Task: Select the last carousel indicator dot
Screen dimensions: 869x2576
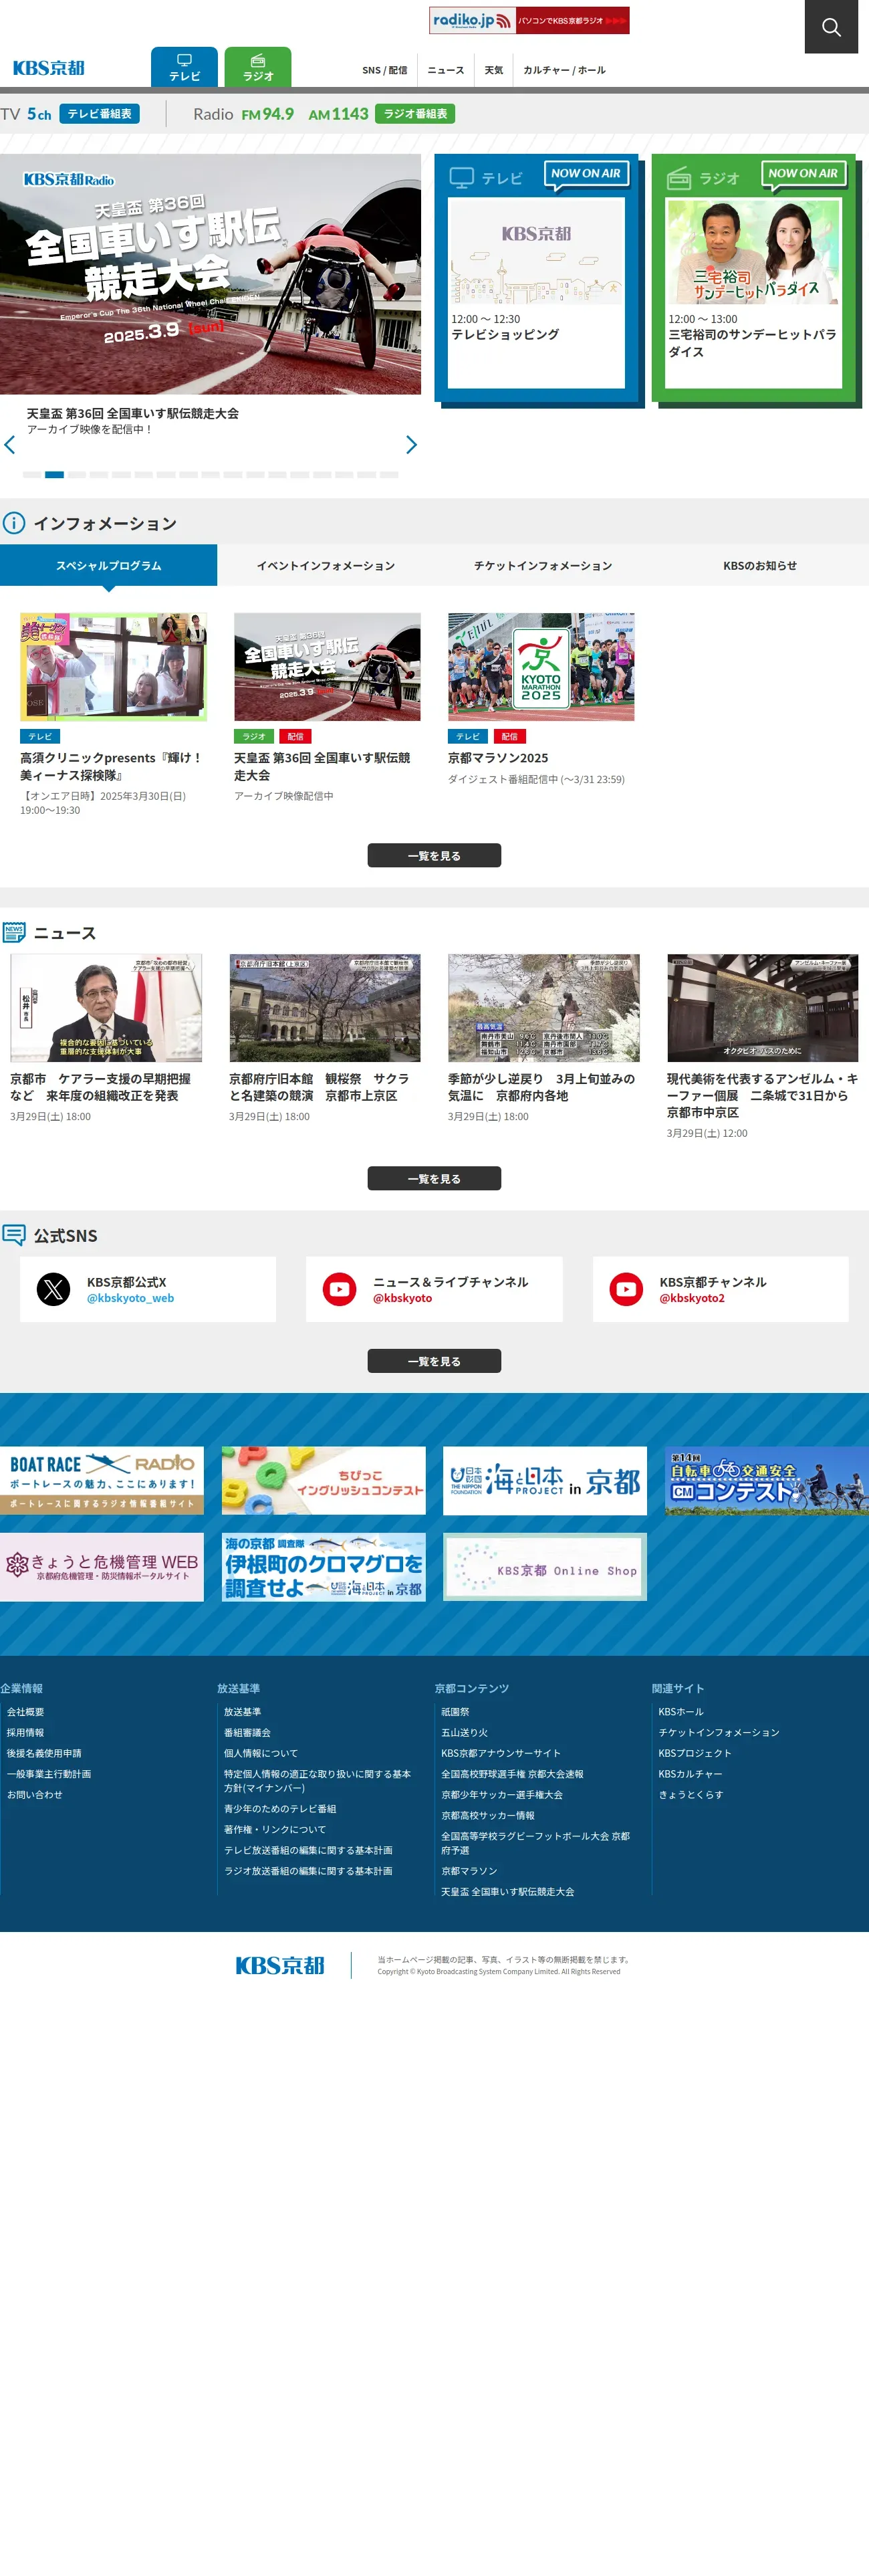Action: (389, 475)
